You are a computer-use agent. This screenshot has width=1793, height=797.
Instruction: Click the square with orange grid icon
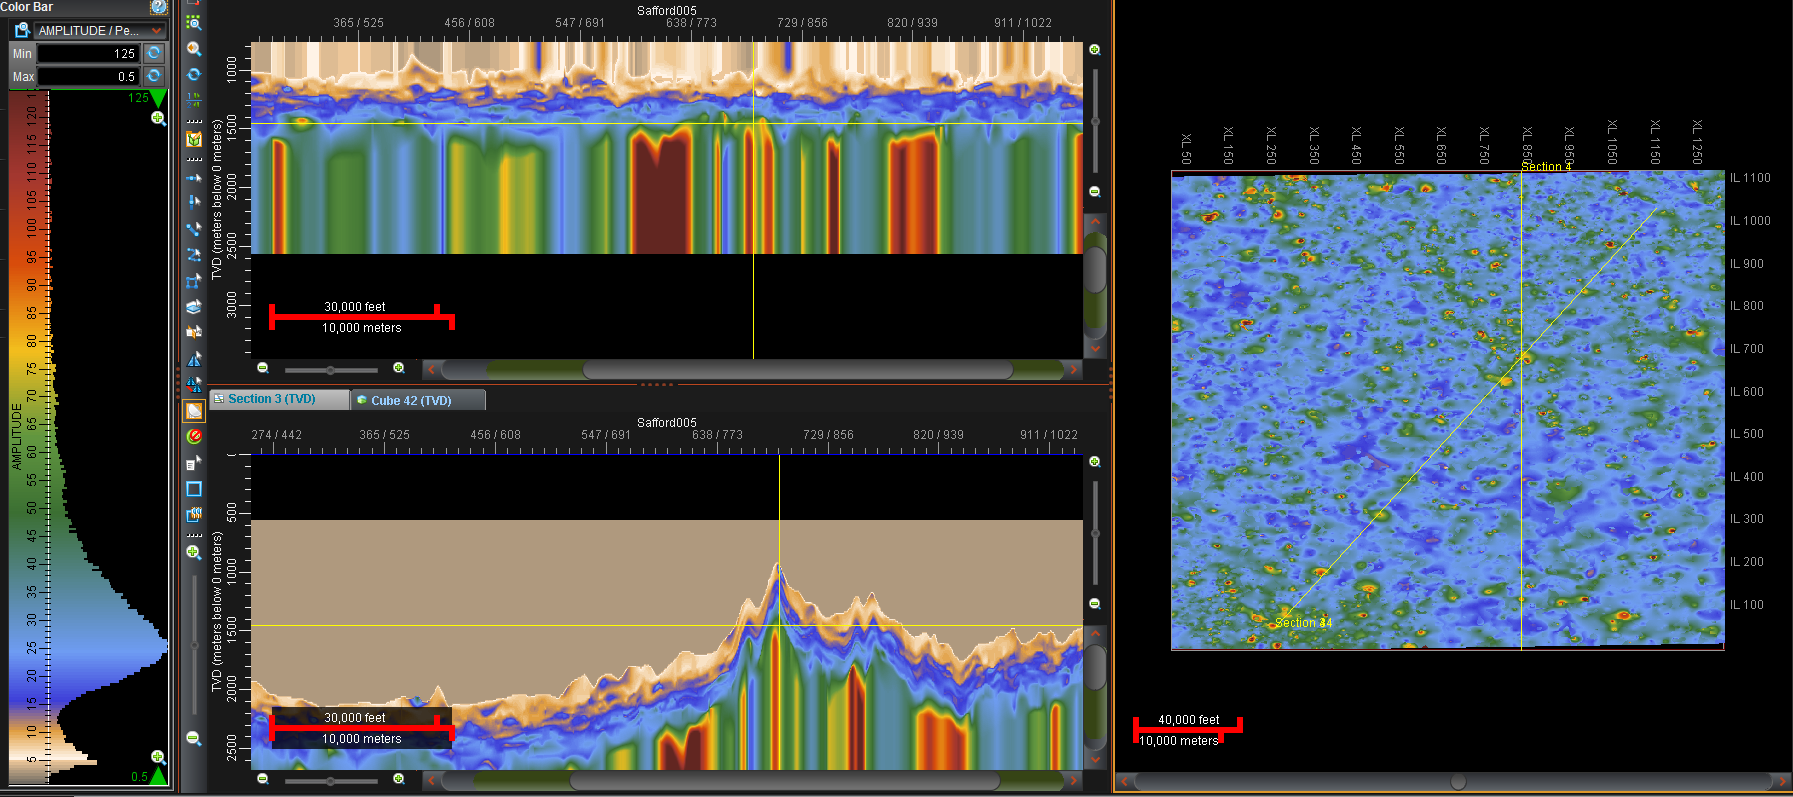coord(194,515)
